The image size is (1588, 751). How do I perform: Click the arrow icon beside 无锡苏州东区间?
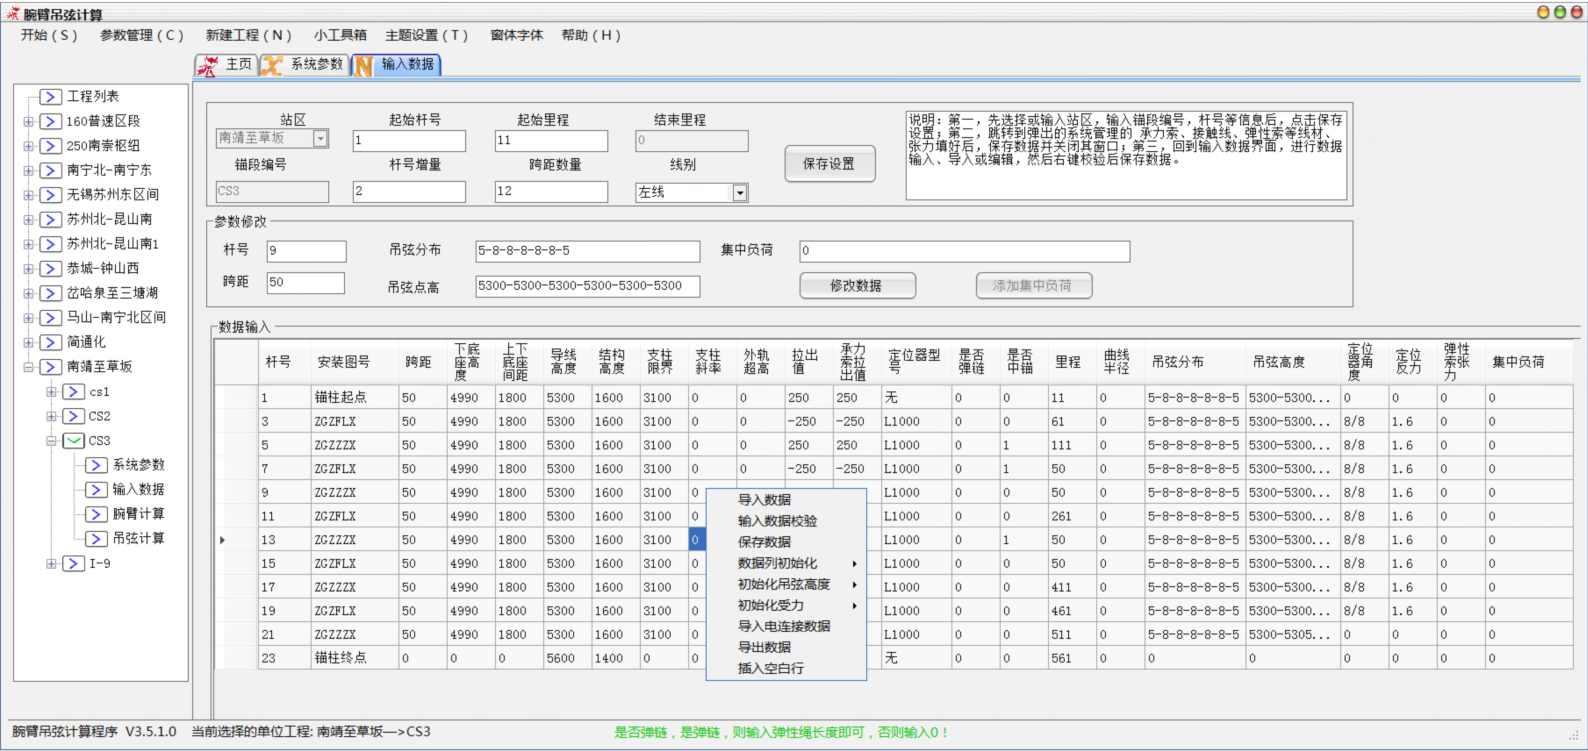tap(51, 195)
